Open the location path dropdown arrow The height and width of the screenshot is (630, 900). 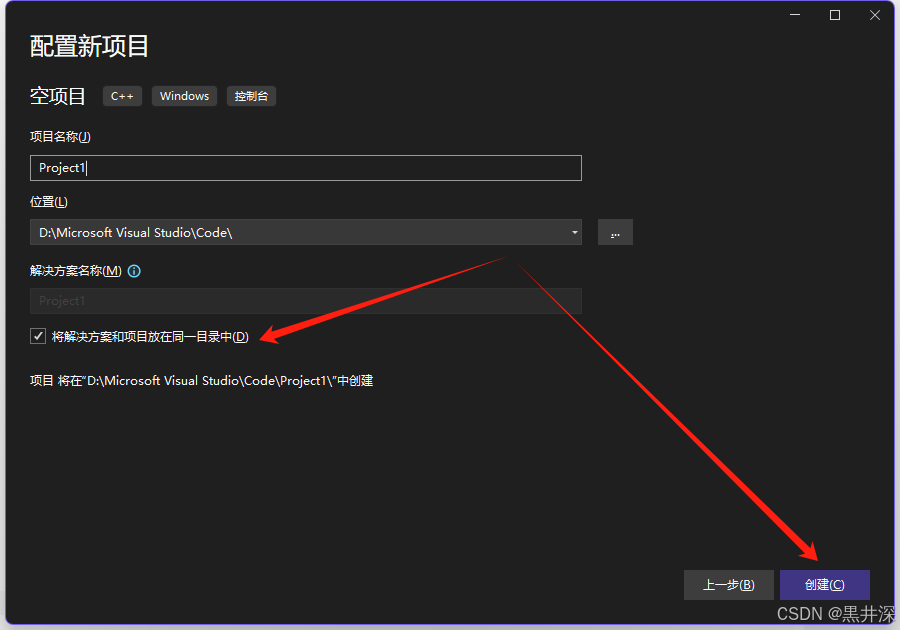[574, 232]
